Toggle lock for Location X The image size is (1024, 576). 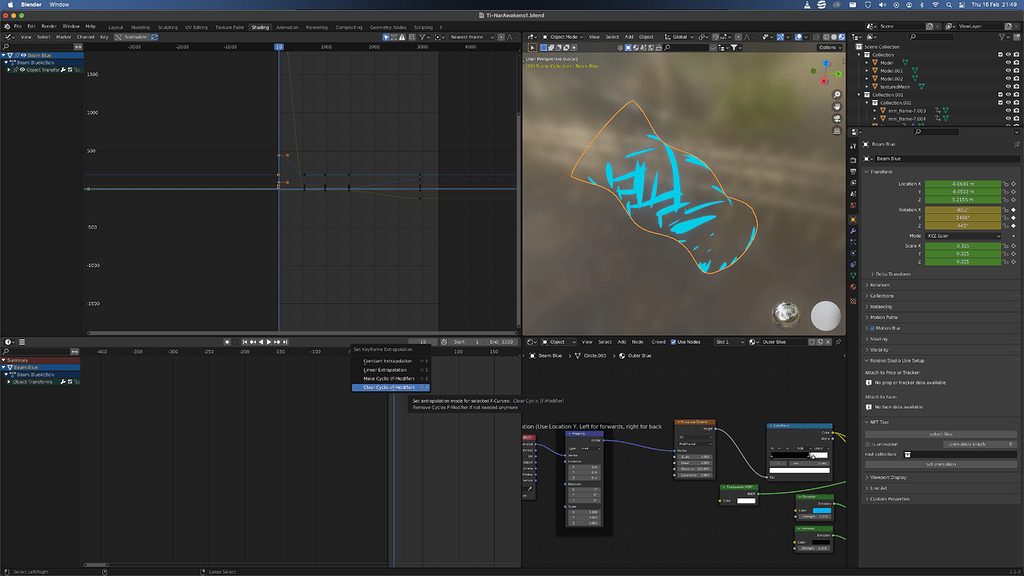tap(1006, 184)
